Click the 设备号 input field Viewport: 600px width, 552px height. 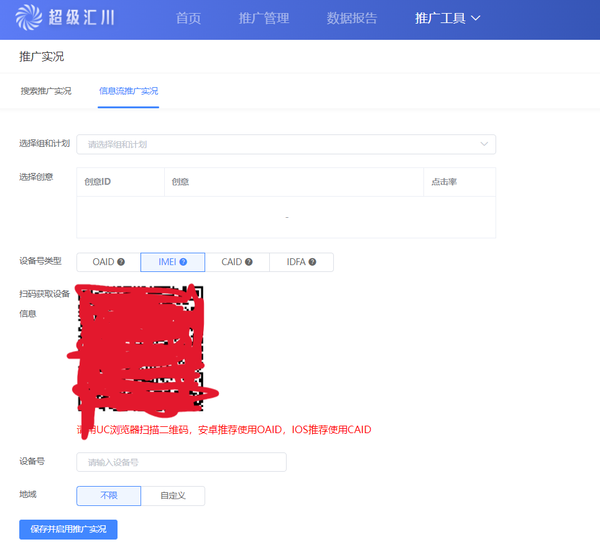point(181,462)
